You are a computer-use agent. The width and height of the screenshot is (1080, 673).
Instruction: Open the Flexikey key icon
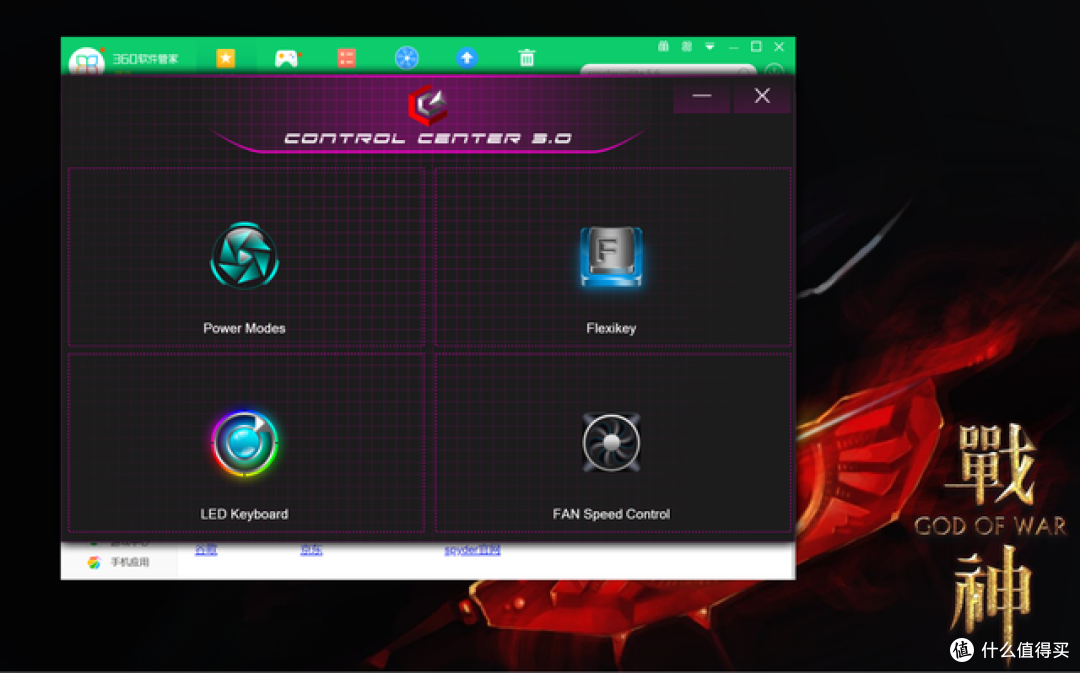611,258
